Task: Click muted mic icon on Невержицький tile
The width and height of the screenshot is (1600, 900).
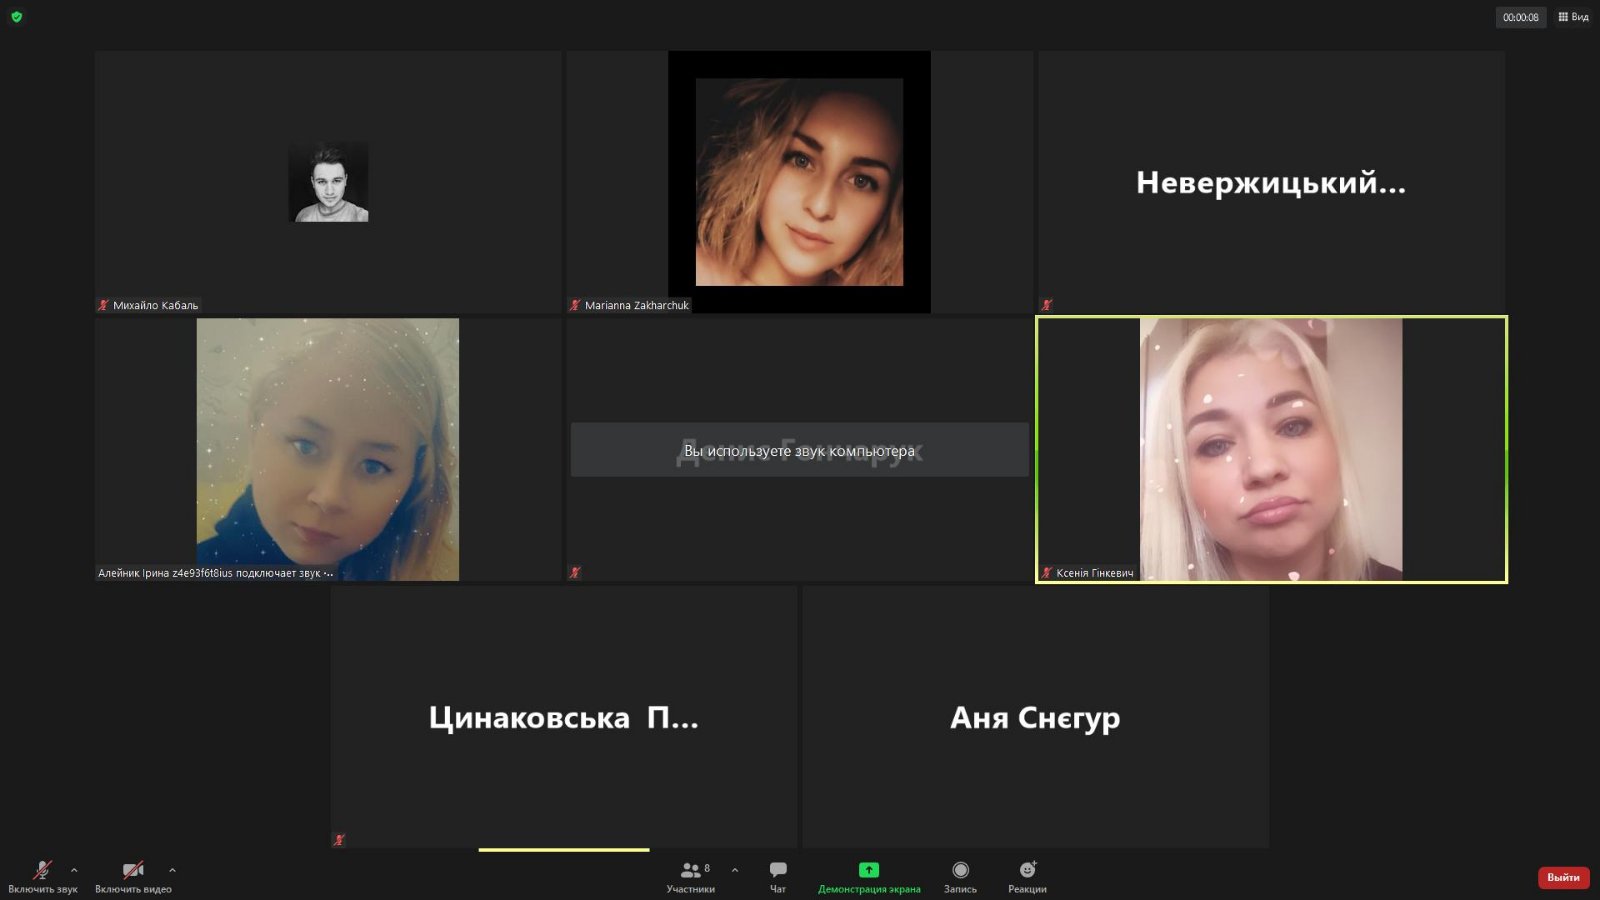Action: point(1047,305)
